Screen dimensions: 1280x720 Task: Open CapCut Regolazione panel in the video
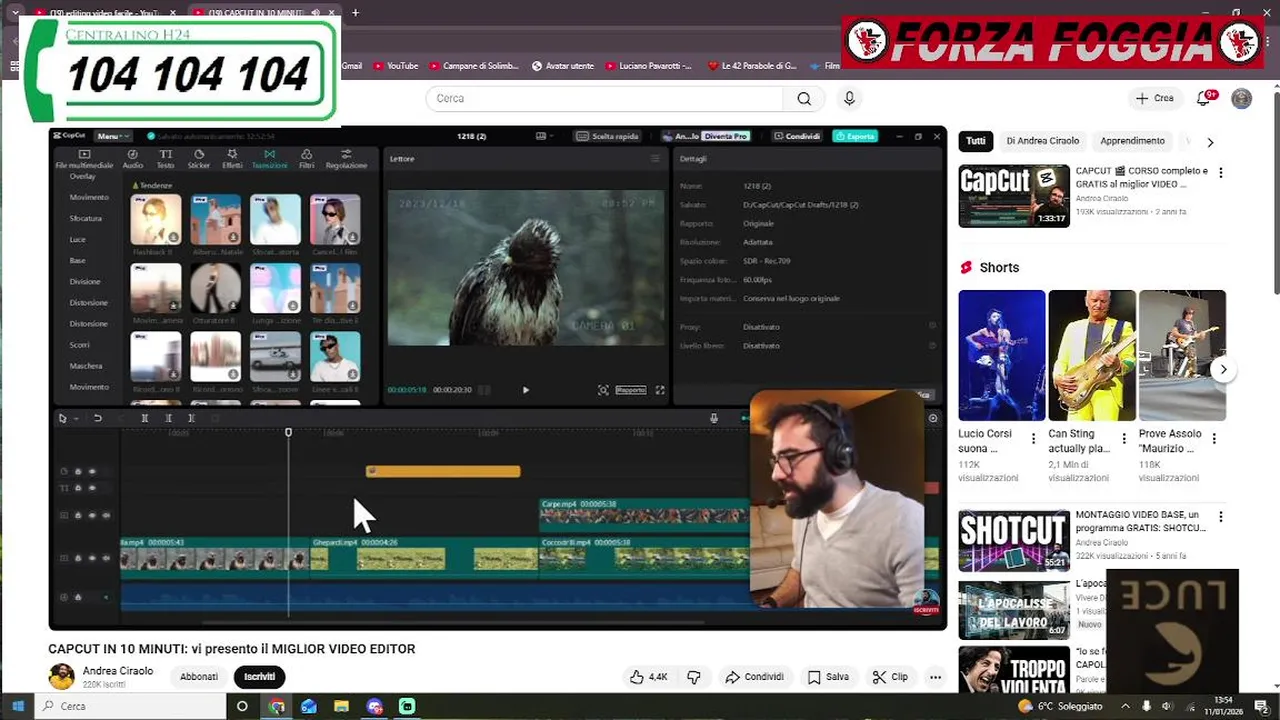tap(346, 159)
